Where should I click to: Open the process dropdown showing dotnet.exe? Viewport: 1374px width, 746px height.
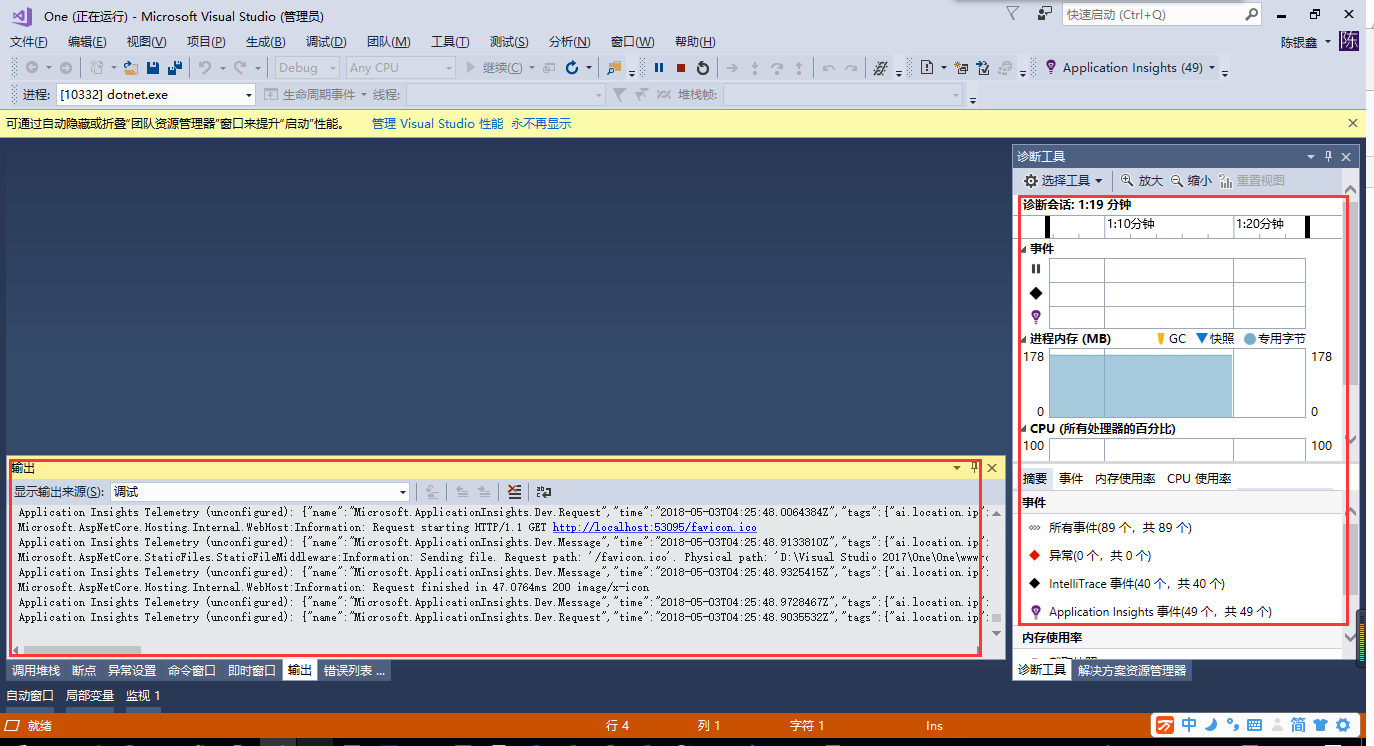coord(155,95)
